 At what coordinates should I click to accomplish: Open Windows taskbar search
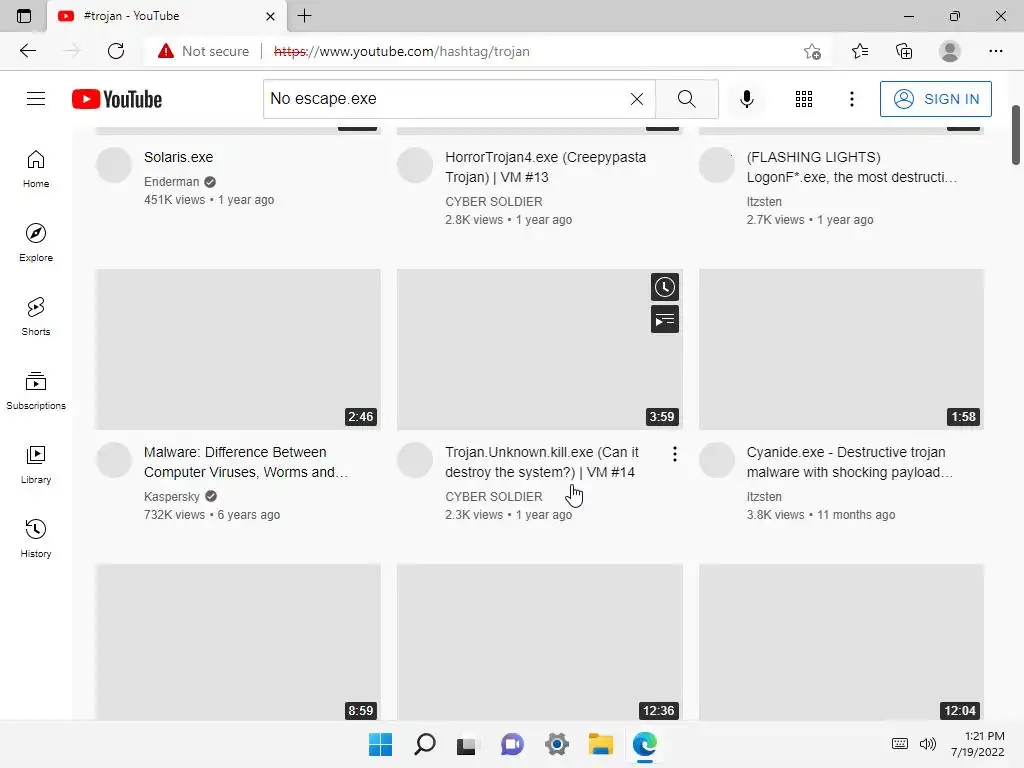point(424,744)
